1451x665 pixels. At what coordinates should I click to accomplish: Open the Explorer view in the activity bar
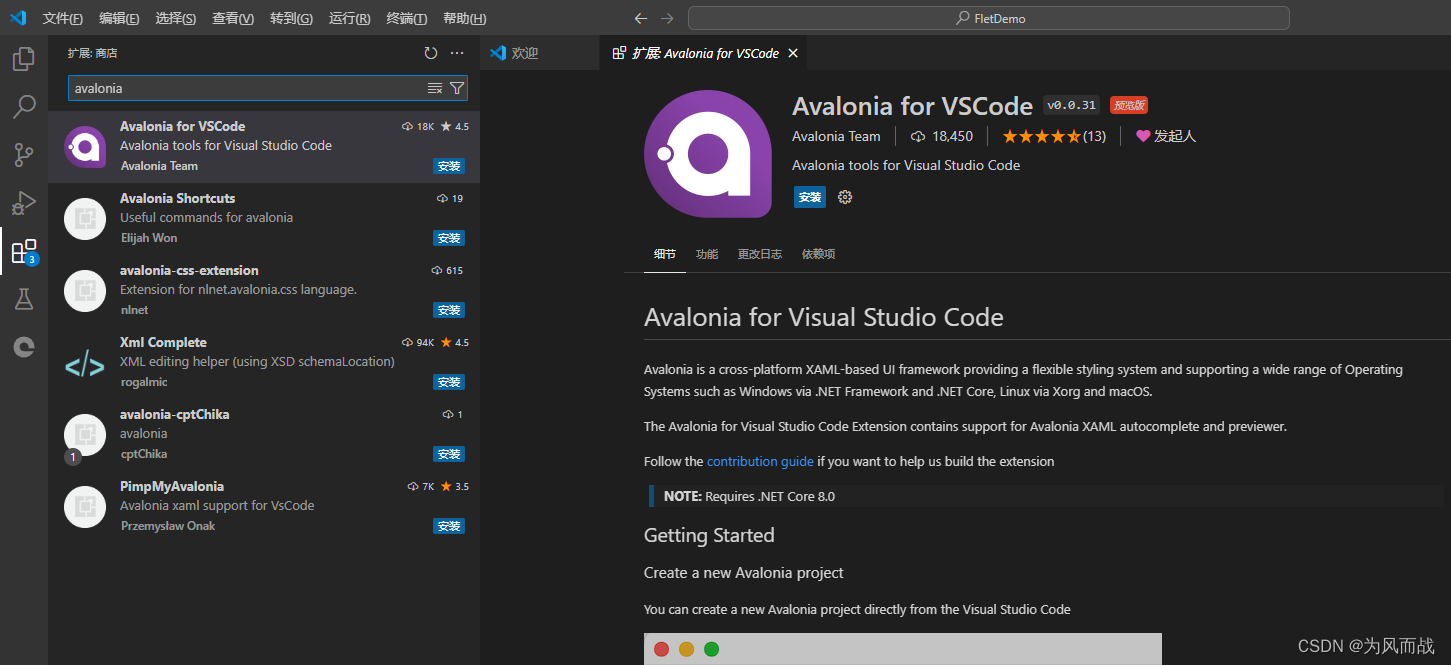23,58
